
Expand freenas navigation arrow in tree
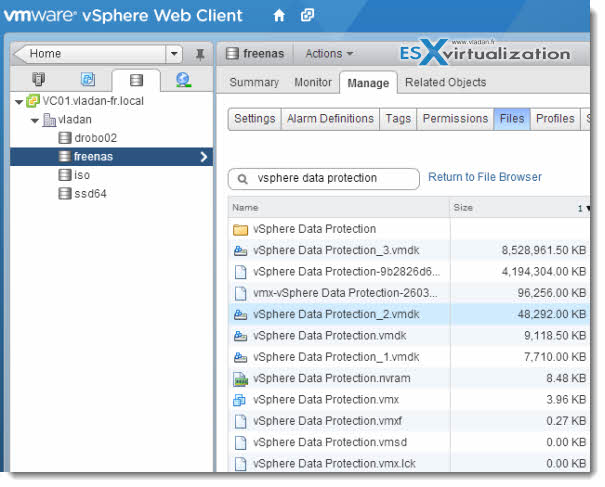(x=204, y=157)
